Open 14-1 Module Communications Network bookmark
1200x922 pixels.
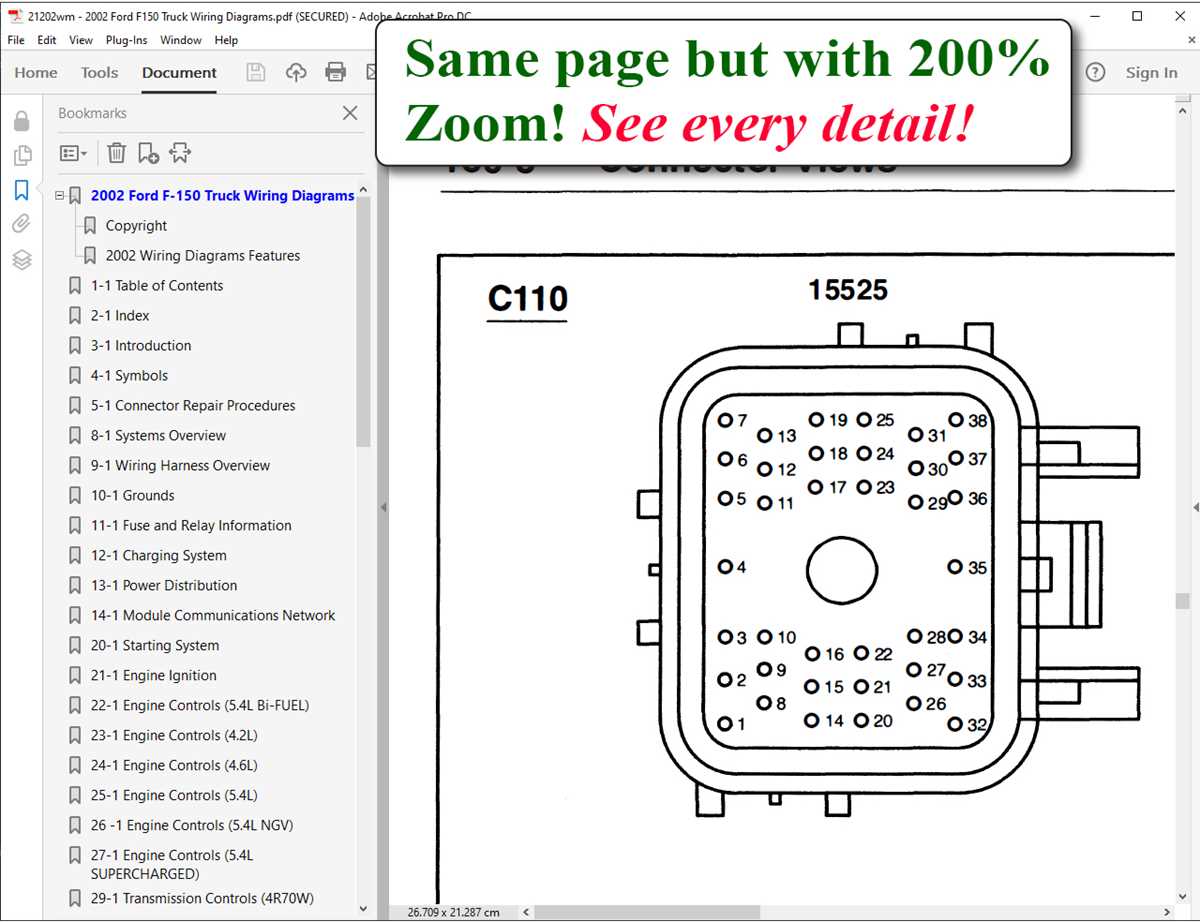(x=213, y=616)
